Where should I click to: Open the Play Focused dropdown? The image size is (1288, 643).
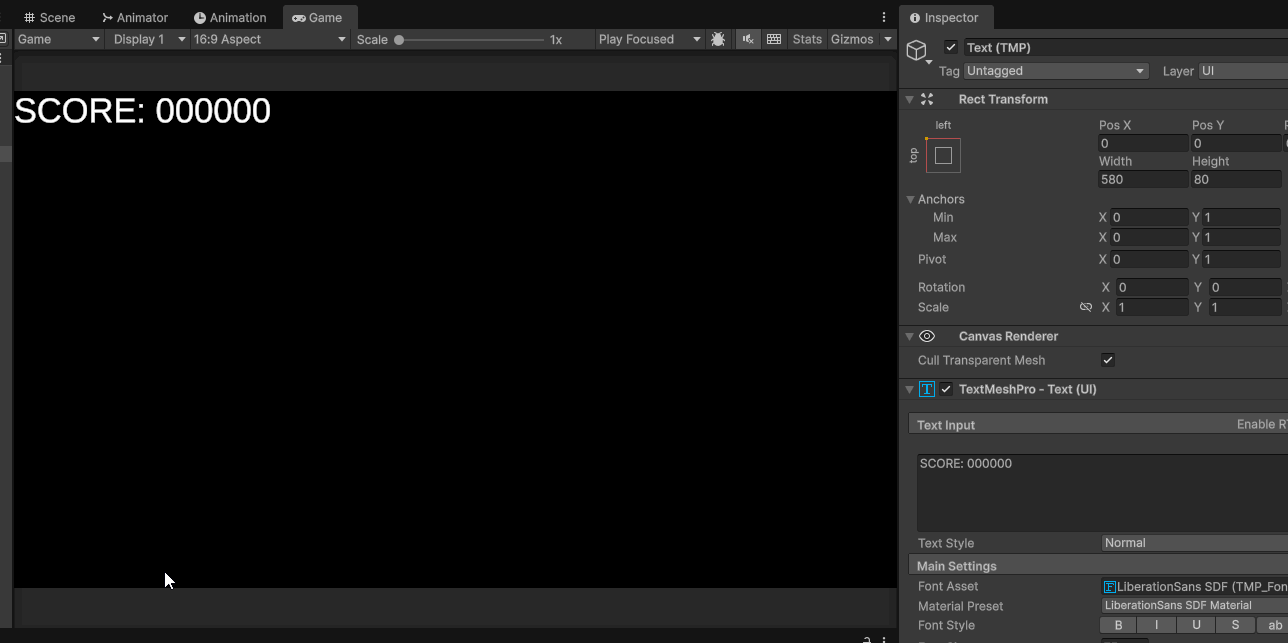649,39
